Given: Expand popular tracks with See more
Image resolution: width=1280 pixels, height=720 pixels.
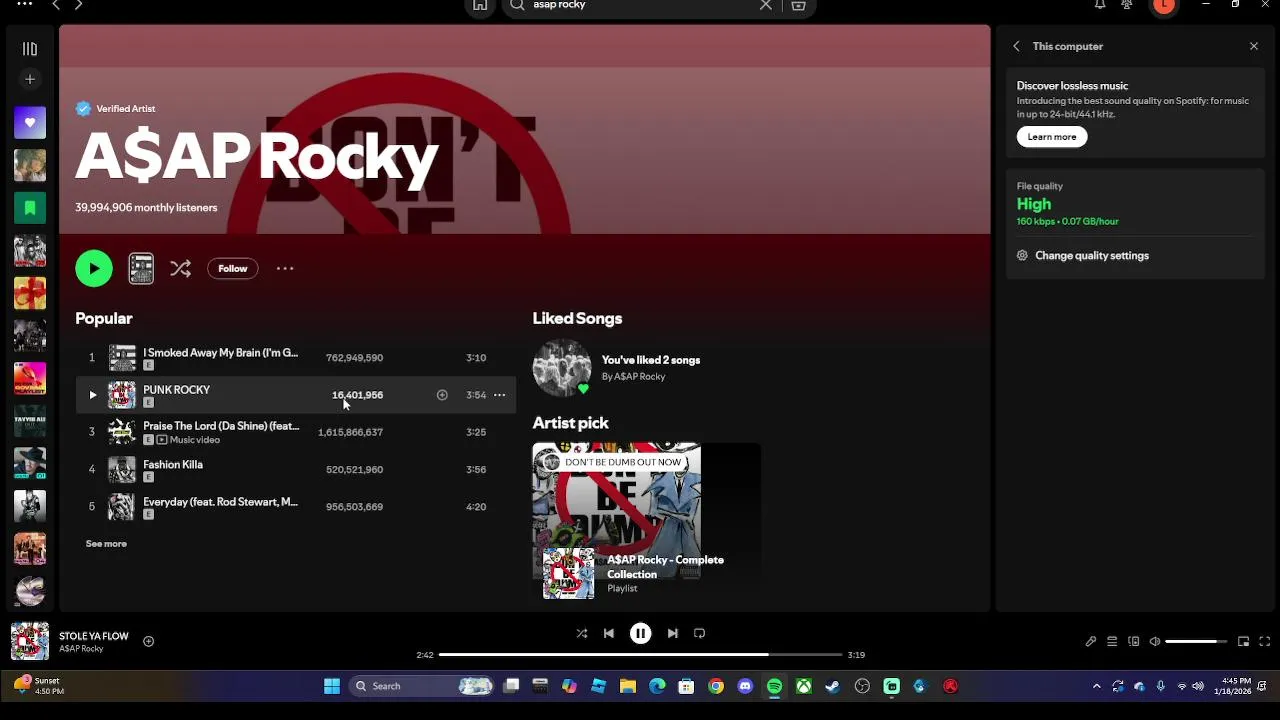Looking at the screenshot, I should (x=106, y=544).
